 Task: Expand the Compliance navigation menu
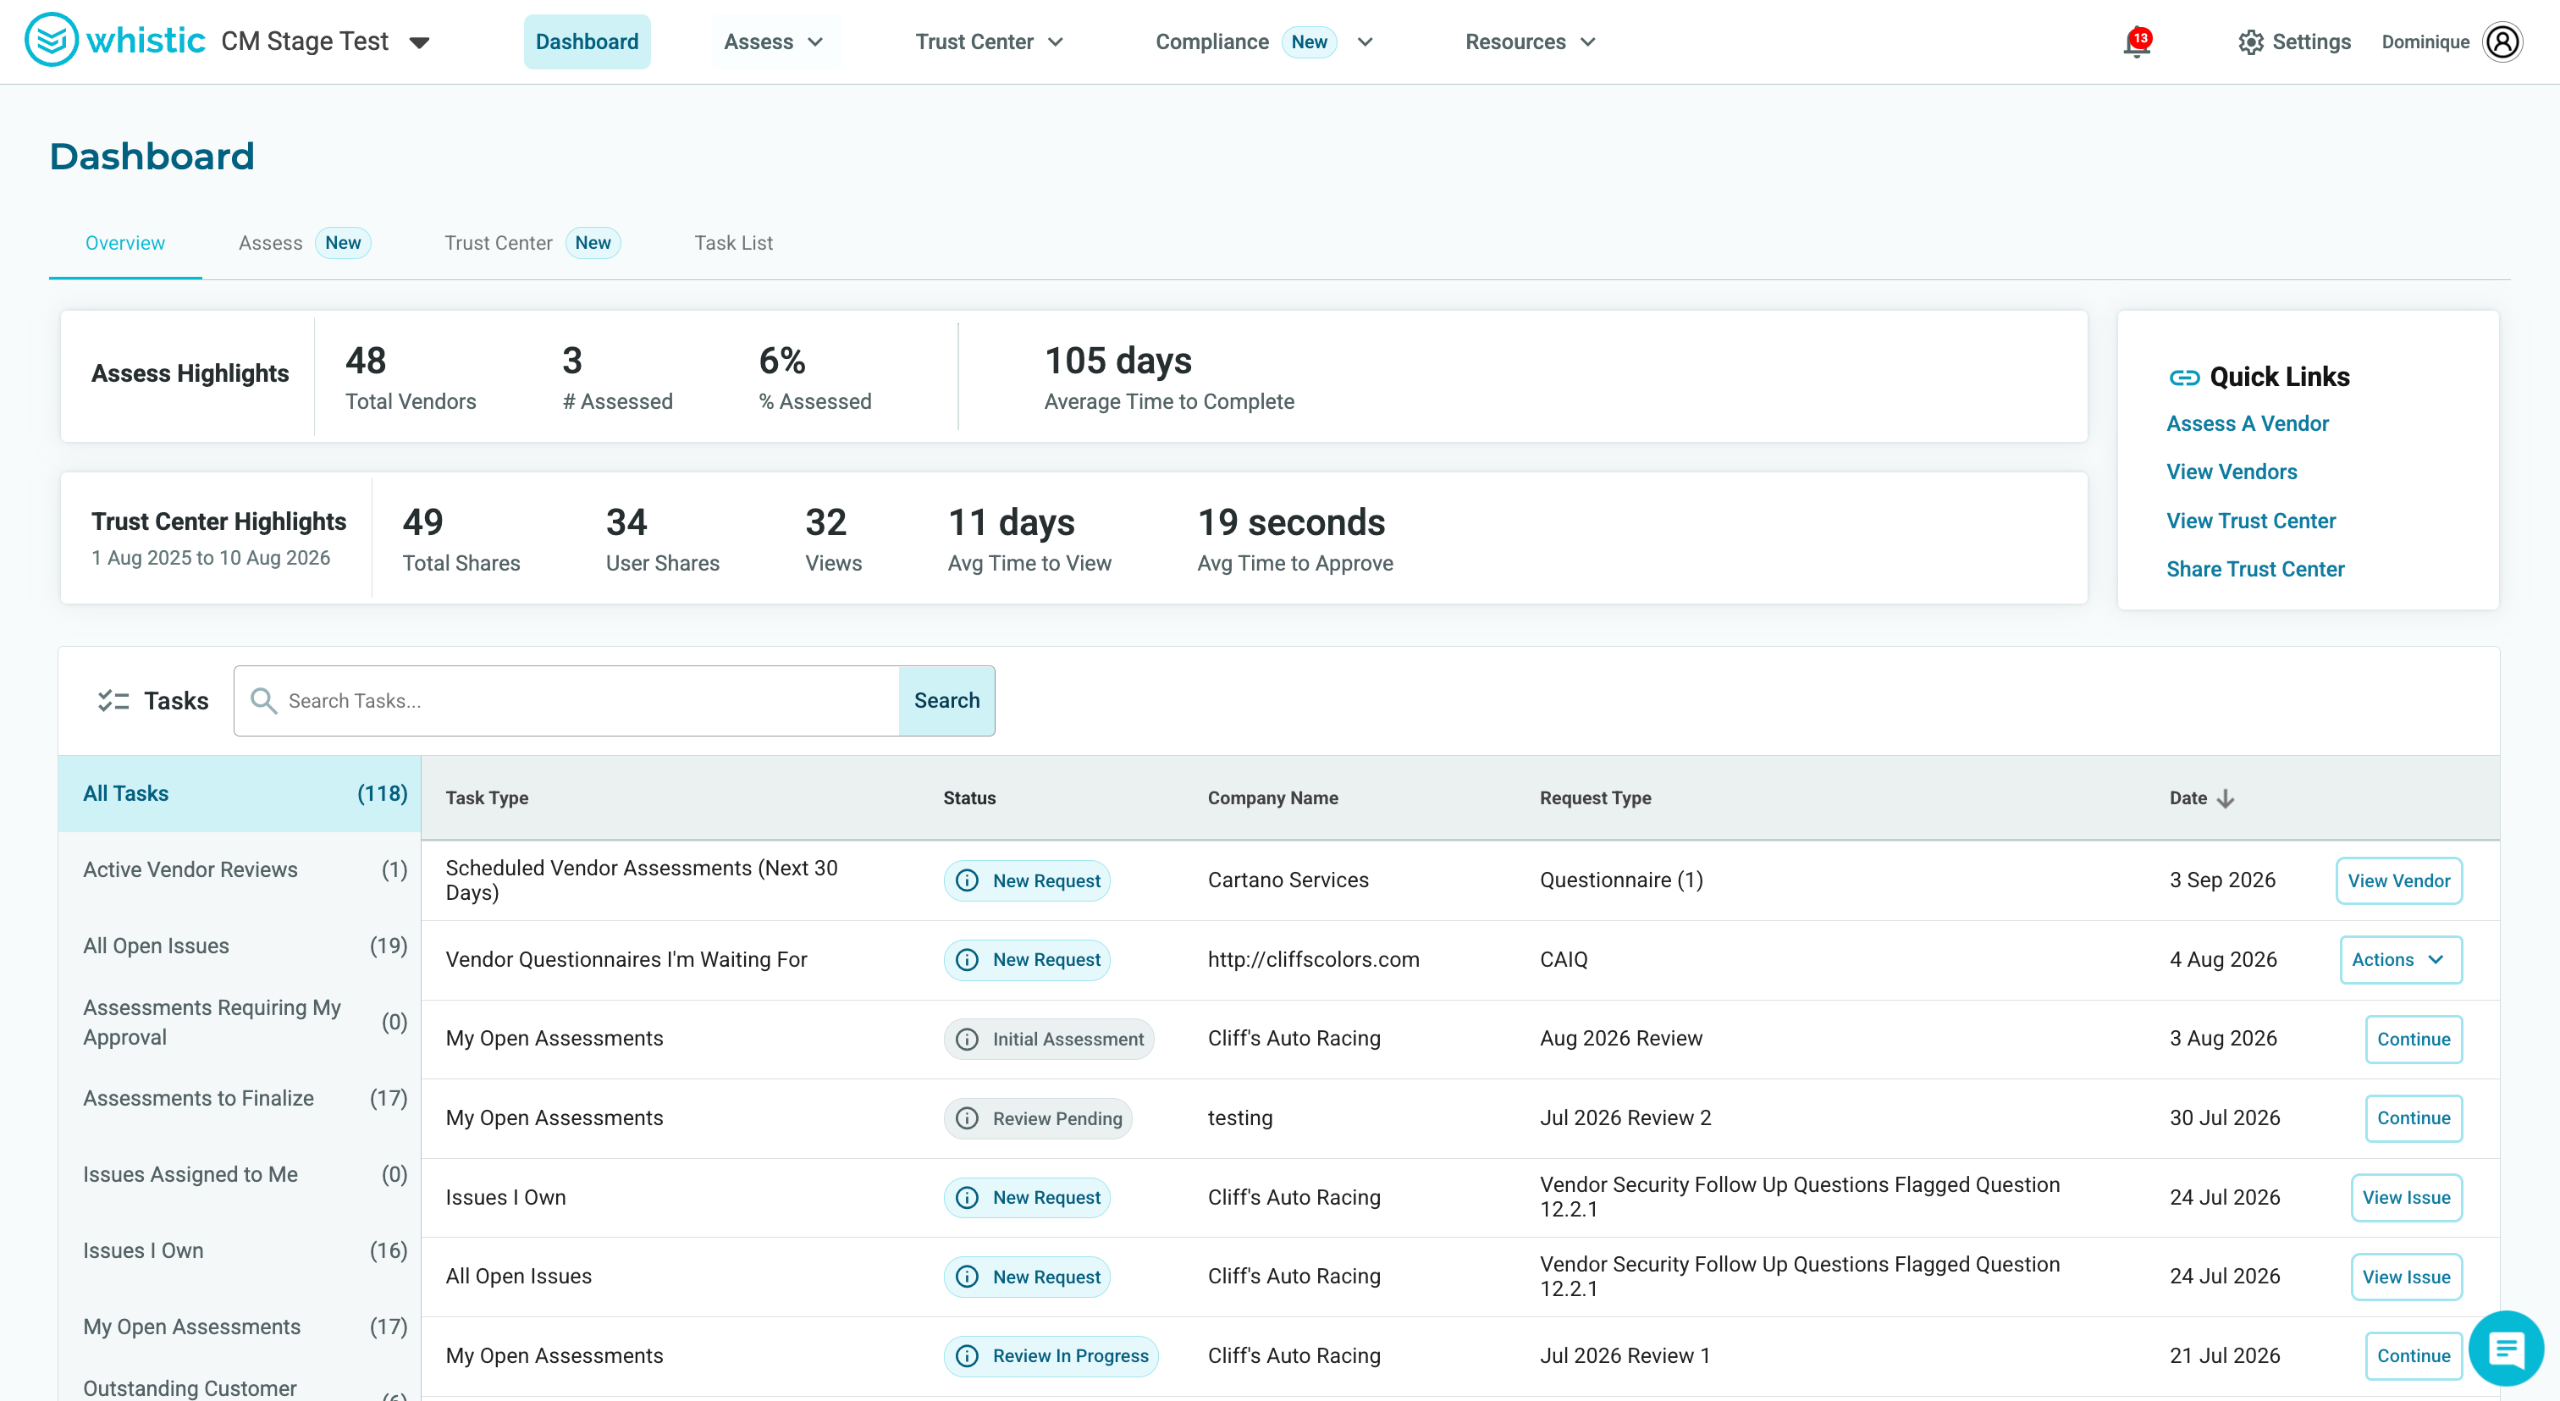1264,42
